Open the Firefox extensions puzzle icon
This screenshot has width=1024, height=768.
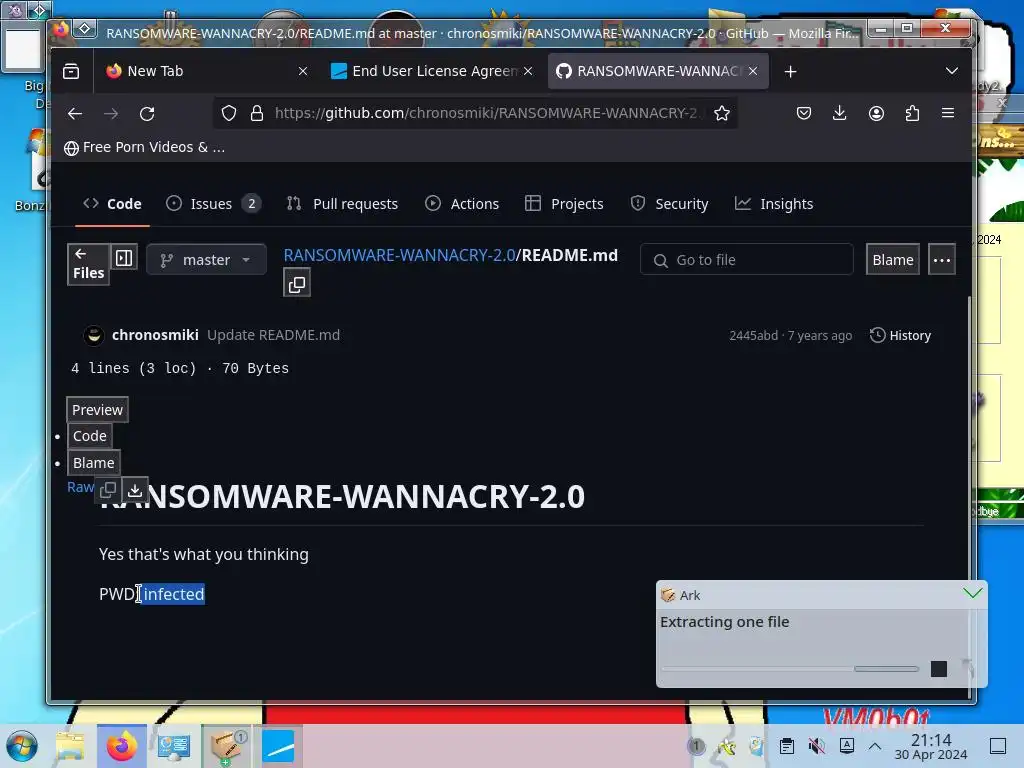[x=912, y=114]
